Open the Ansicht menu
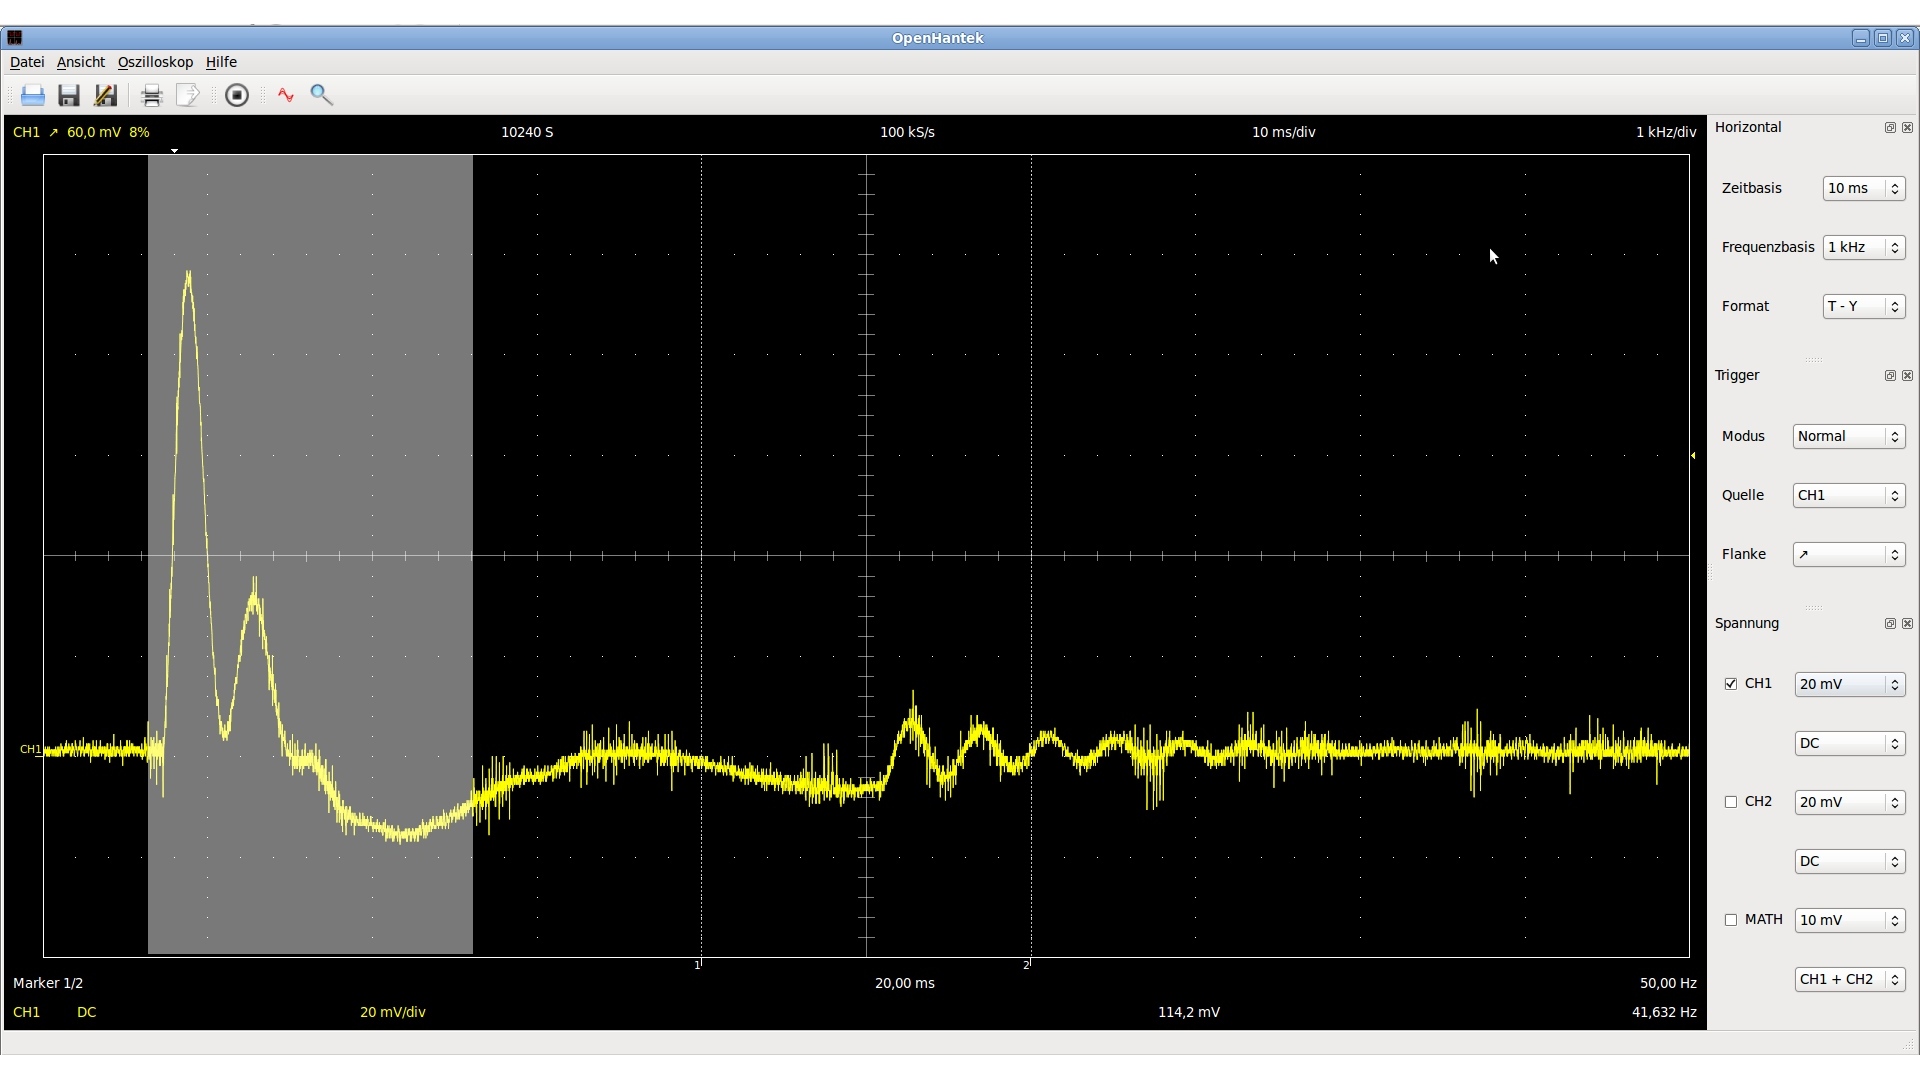 (x=80, y=62)
